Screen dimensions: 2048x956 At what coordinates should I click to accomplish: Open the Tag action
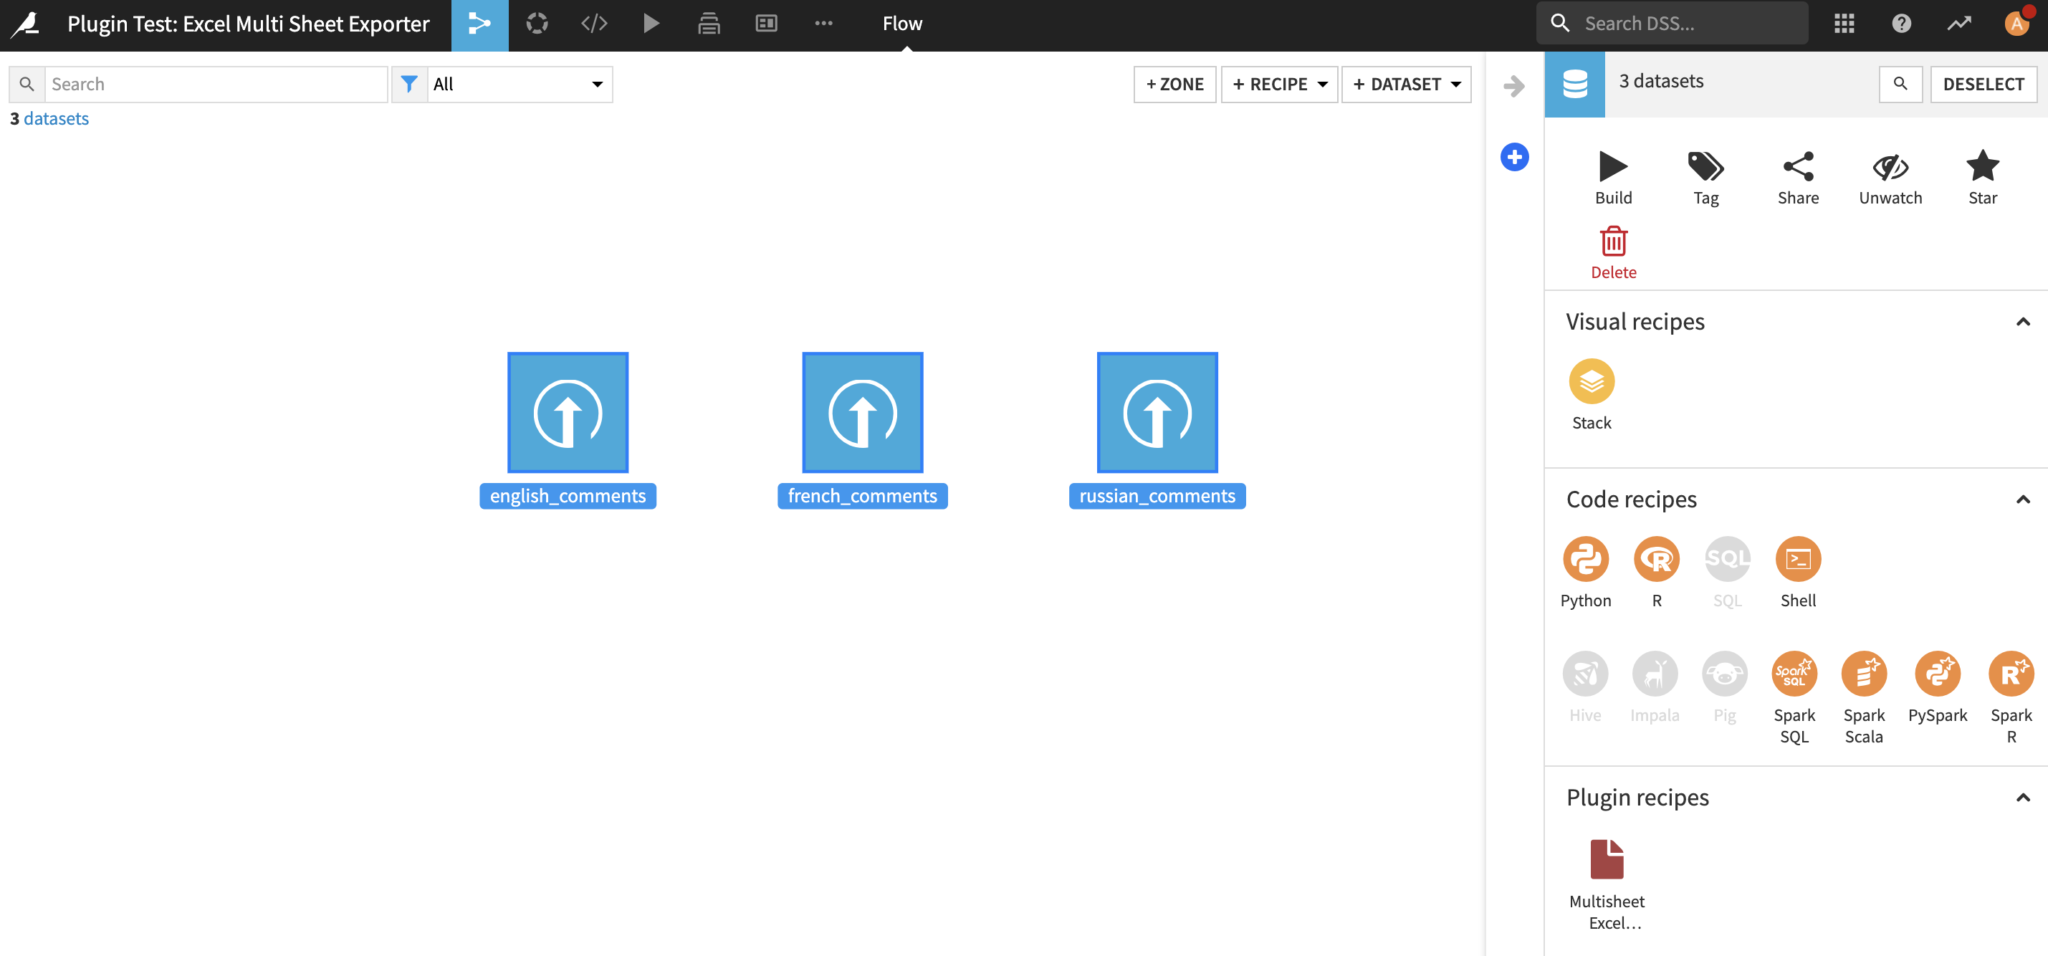1705,167
